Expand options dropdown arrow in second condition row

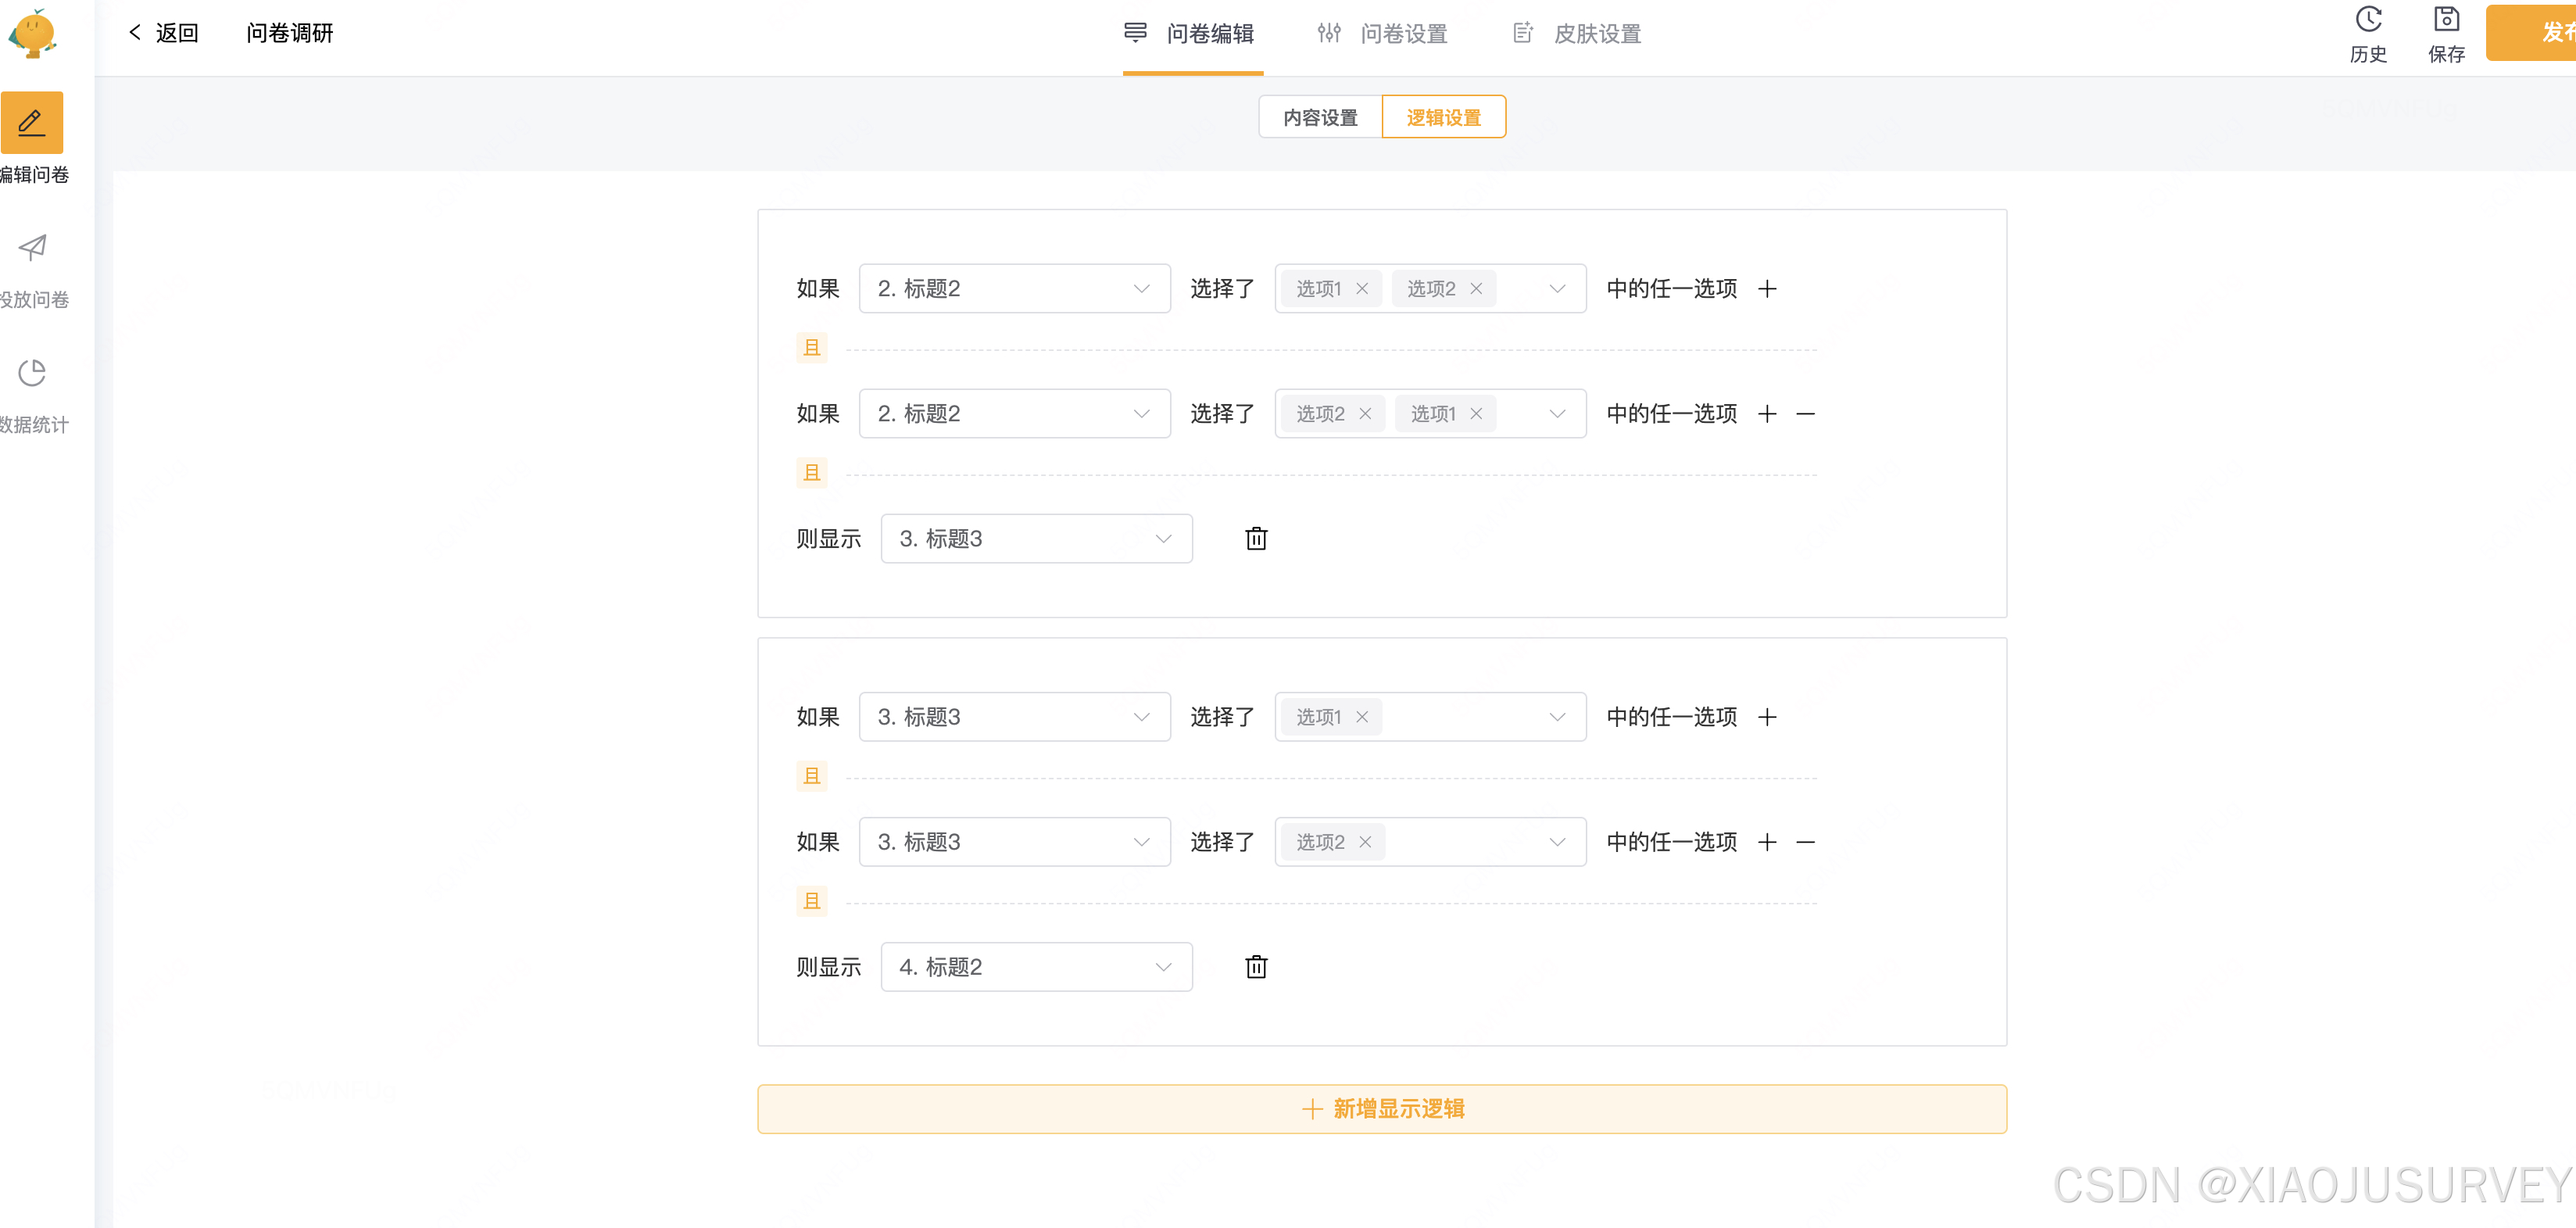(1557, 414)
